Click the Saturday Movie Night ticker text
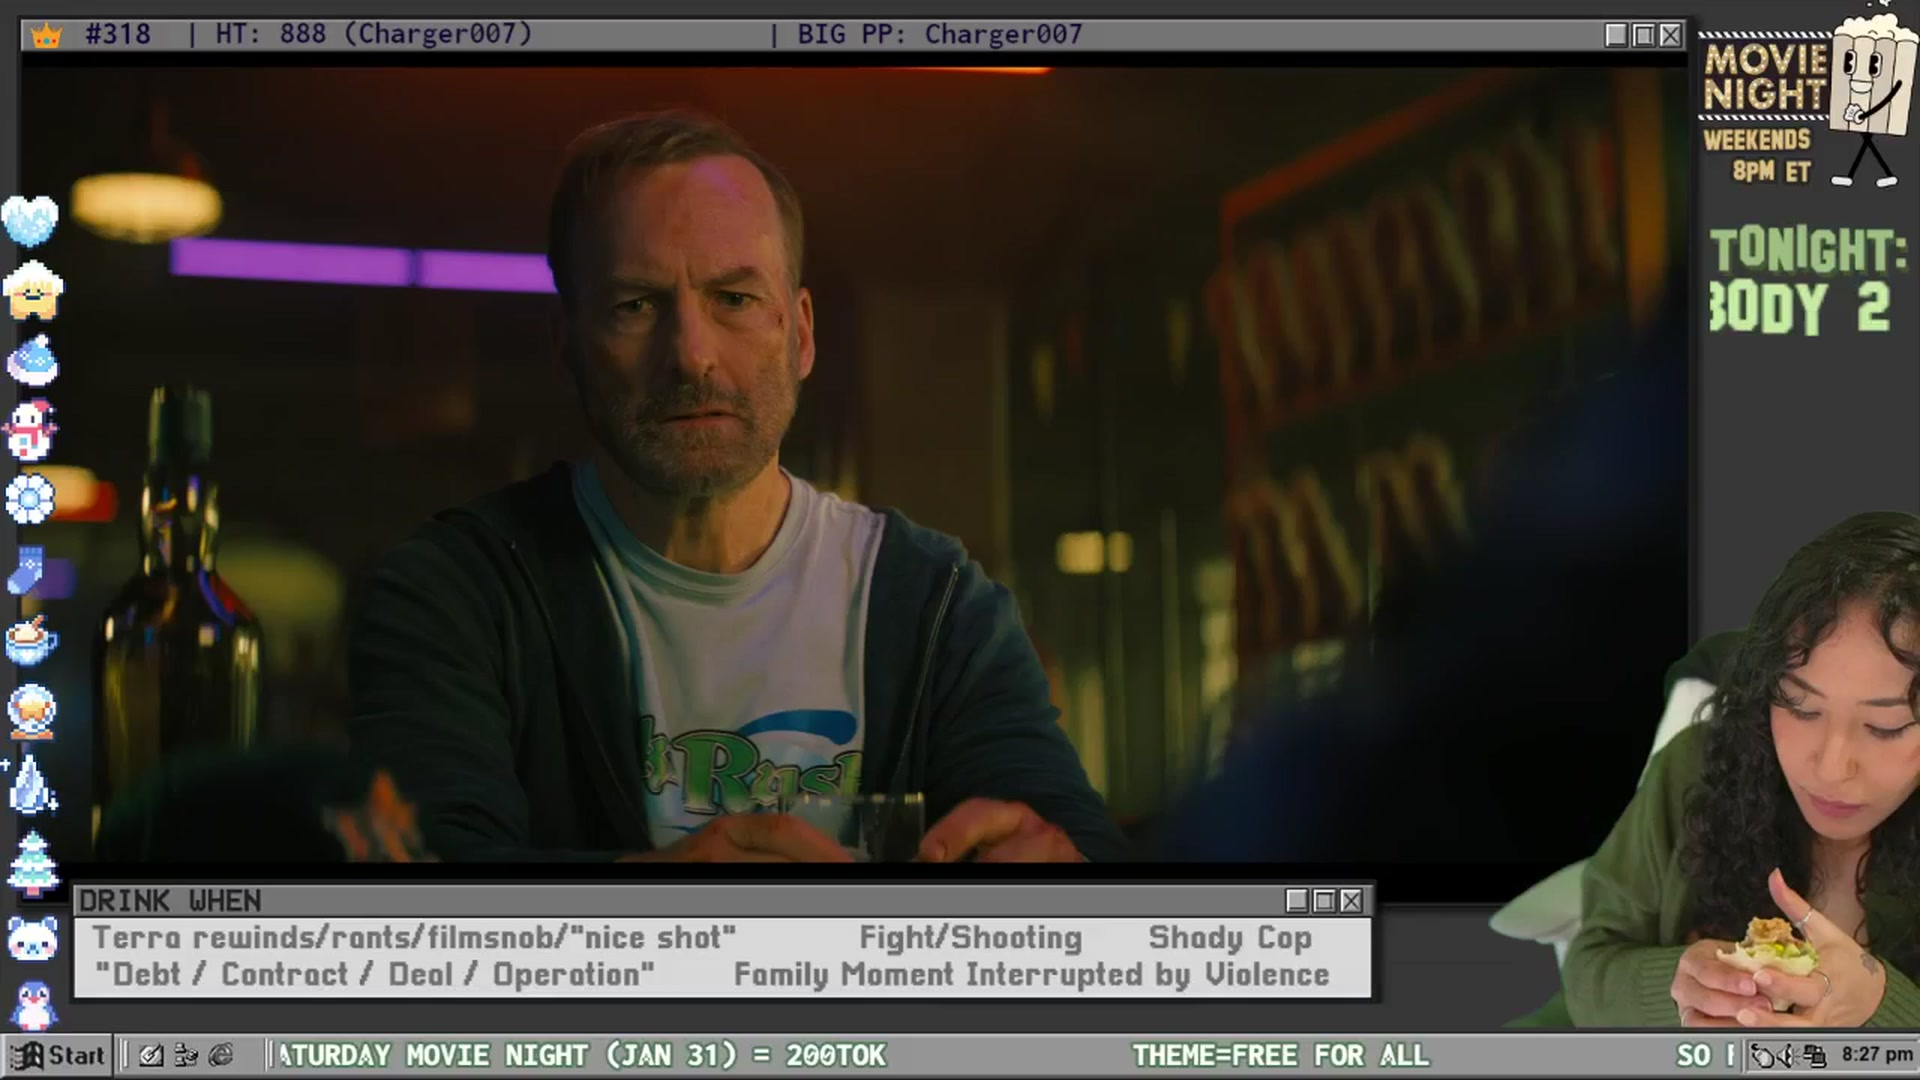 pos(581,1055)
